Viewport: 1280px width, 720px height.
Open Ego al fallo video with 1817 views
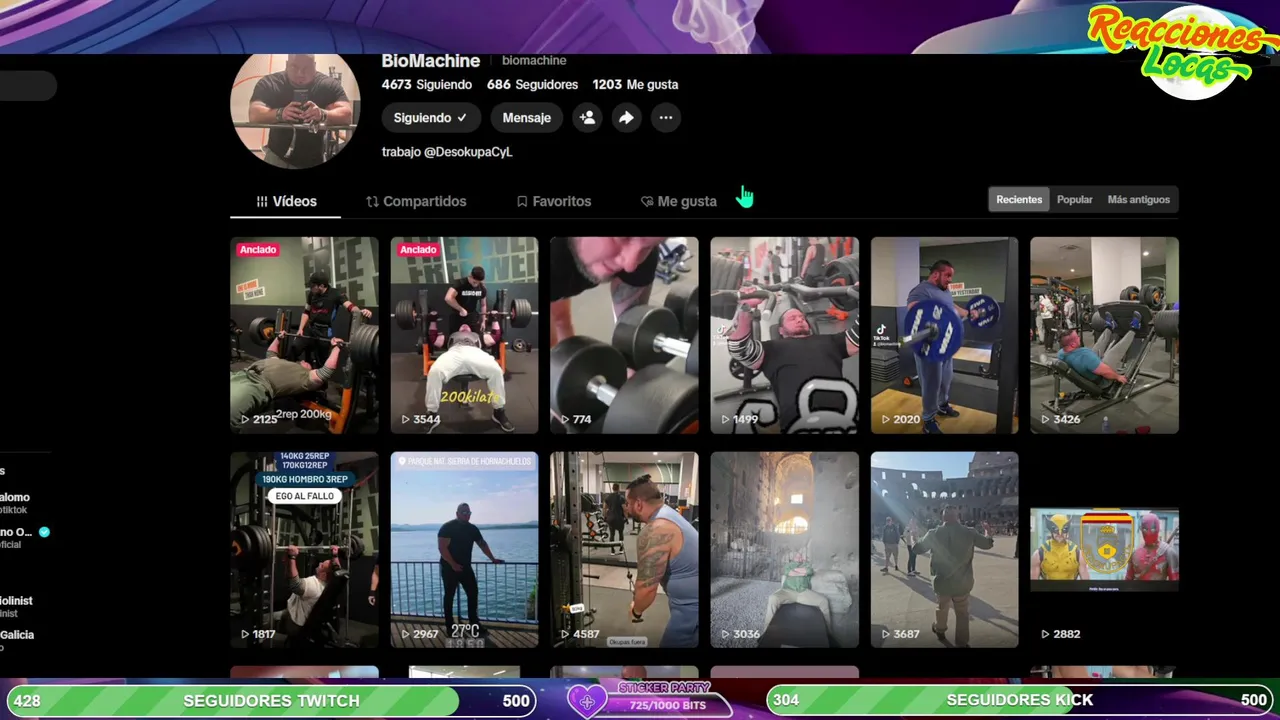304,550
